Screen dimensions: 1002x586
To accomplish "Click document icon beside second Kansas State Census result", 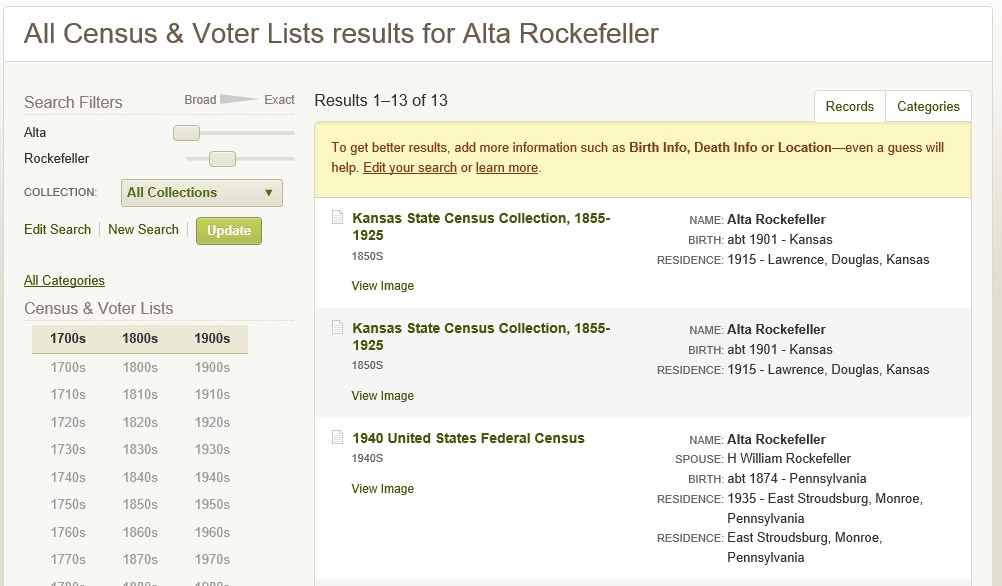I will [337, 327].
